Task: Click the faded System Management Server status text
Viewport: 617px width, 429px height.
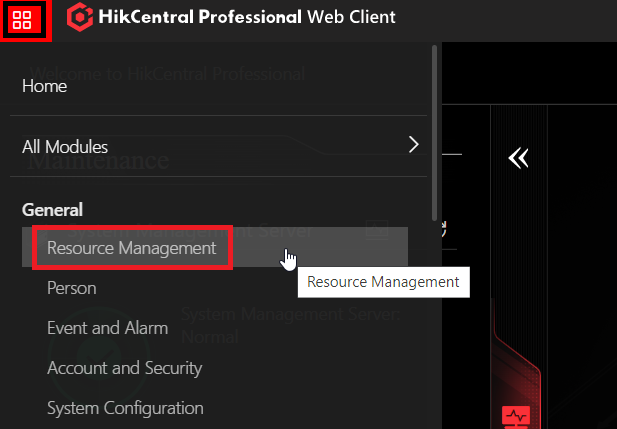Action: pos(290,325)
